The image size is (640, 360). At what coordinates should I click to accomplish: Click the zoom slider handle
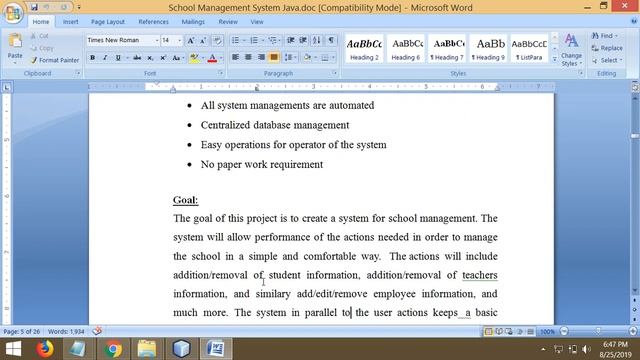[598, 331]
